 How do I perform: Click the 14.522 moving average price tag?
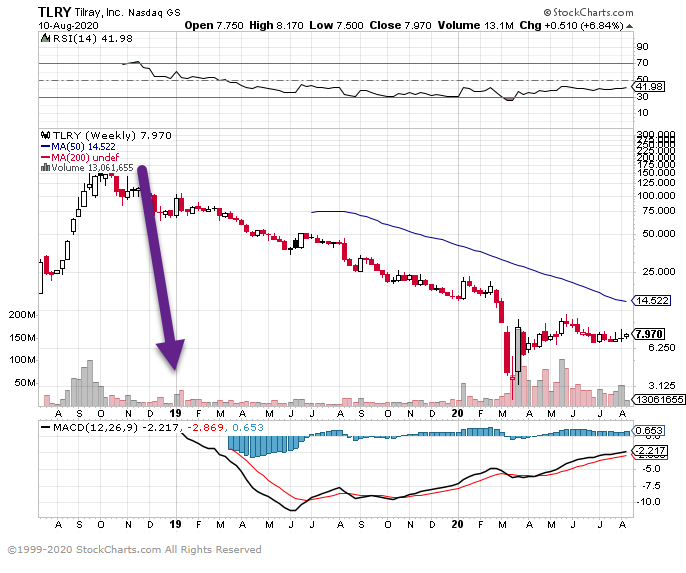(651, 300)
